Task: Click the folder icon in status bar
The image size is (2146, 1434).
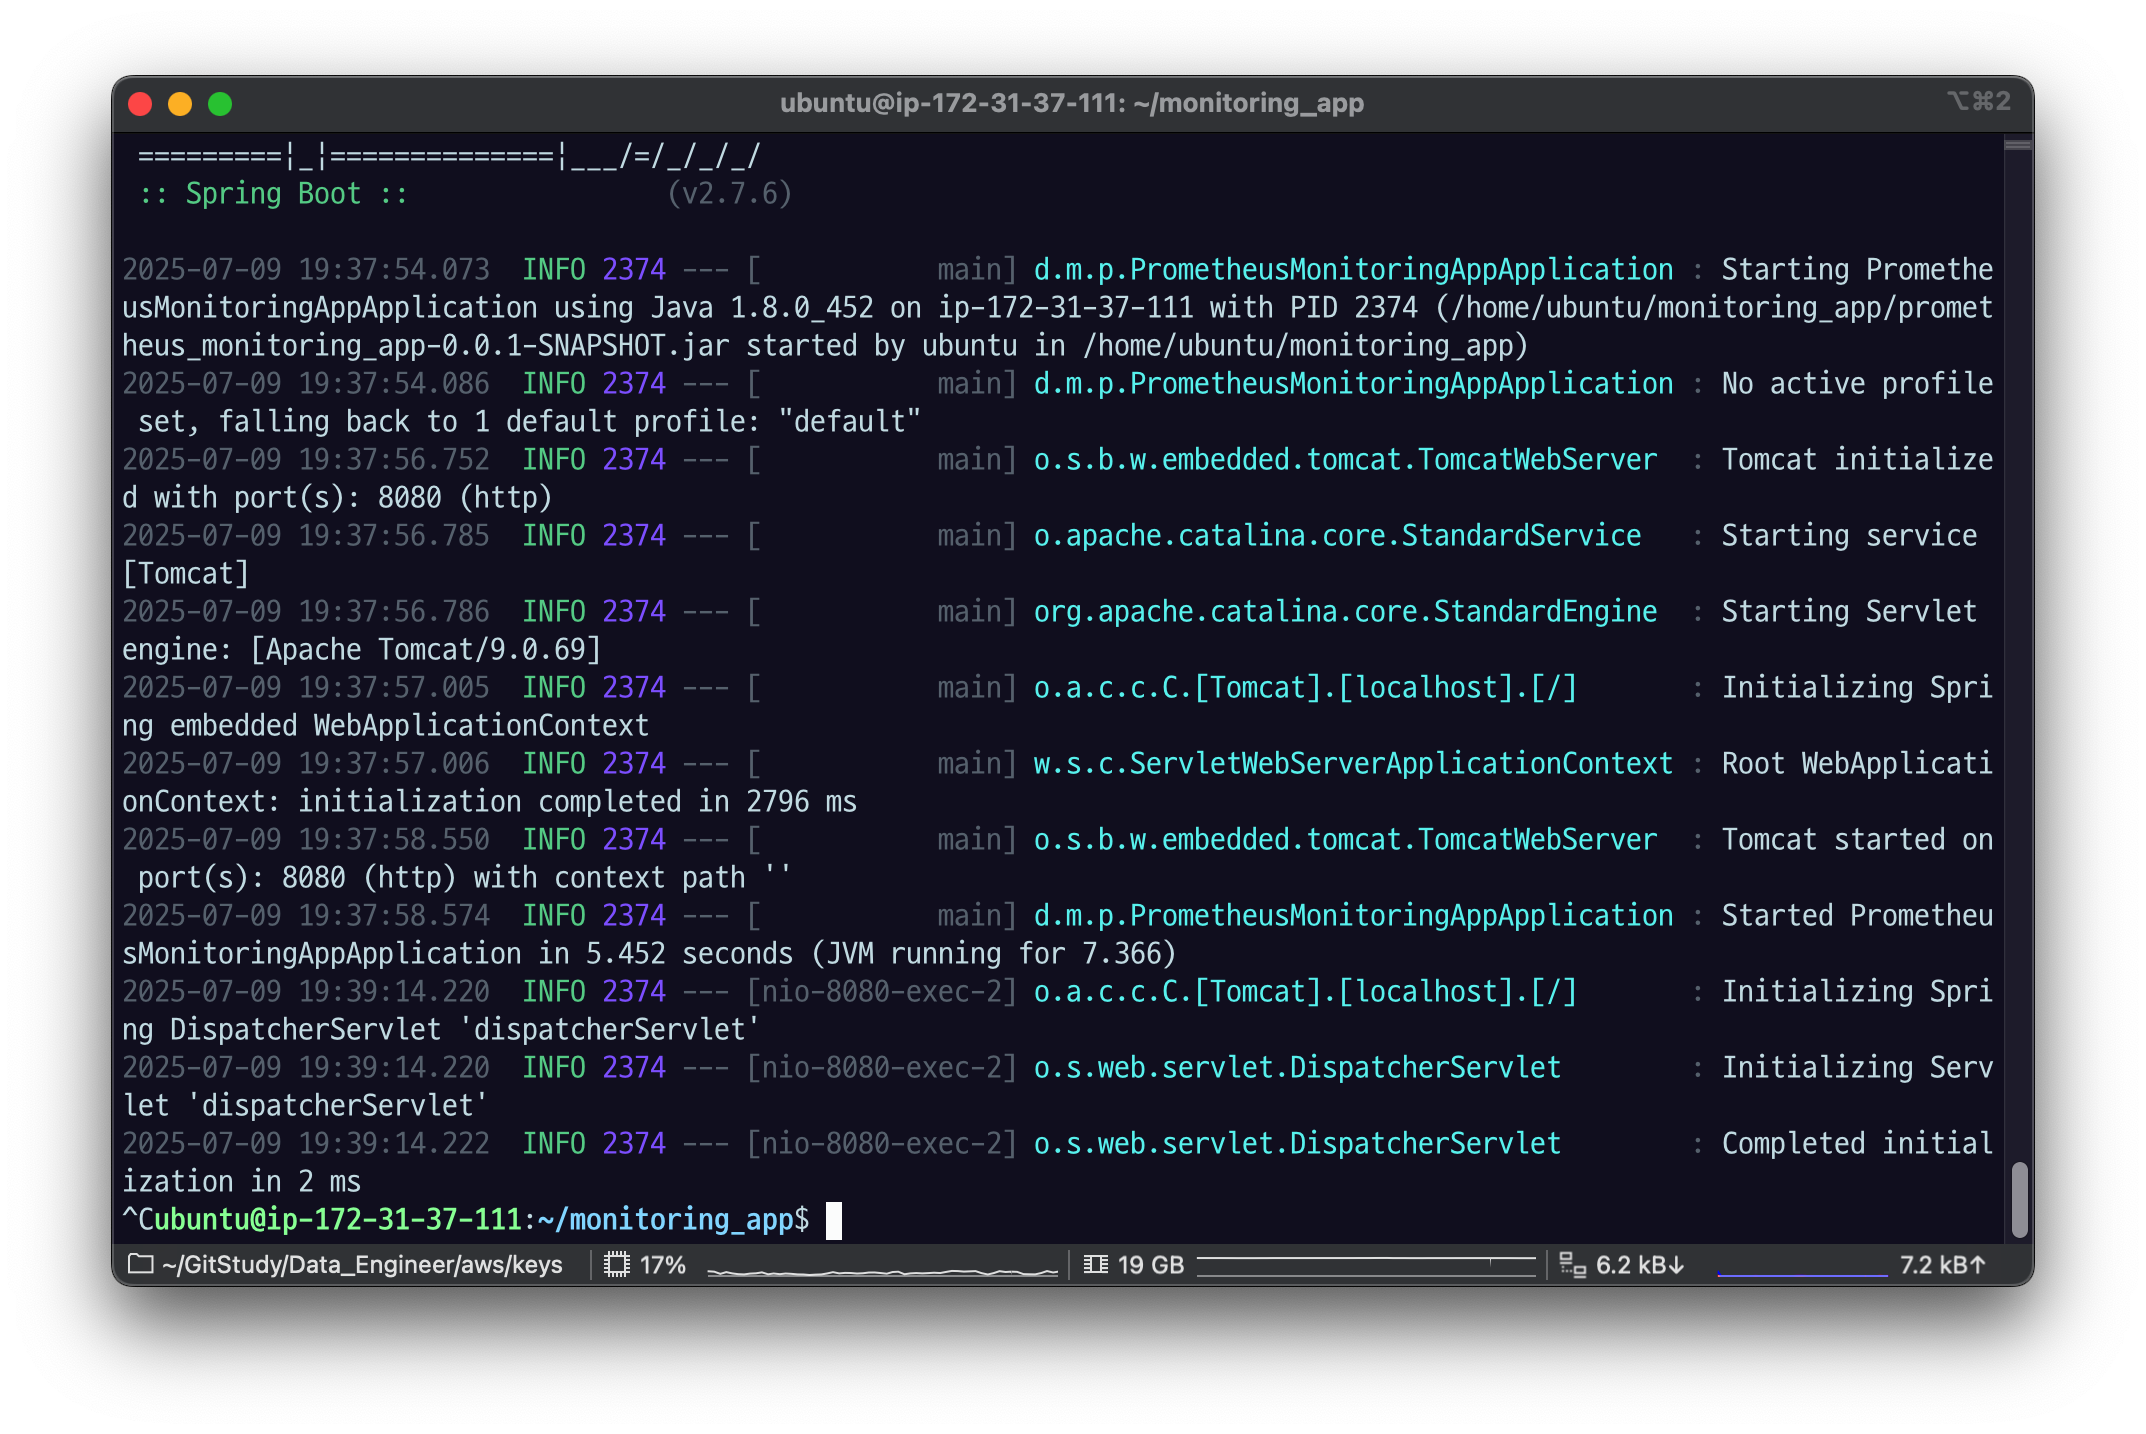Action: (141, 1265)
